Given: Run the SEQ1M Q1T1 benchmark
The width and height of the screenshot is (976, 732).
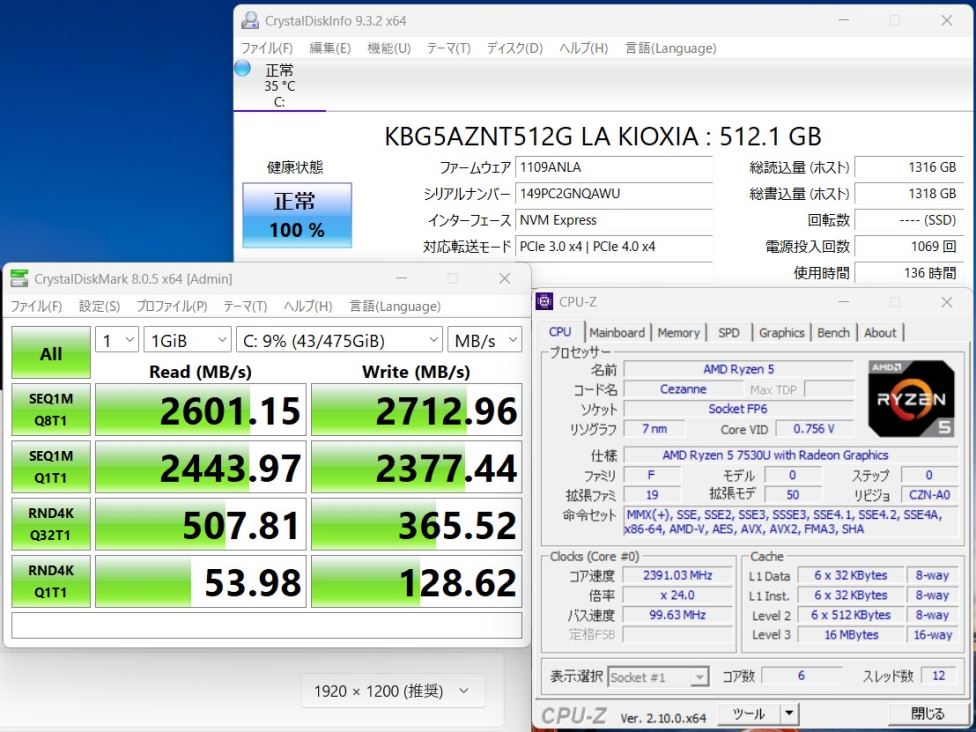Looking at the screenshot, I should click(x=51, y=467).
